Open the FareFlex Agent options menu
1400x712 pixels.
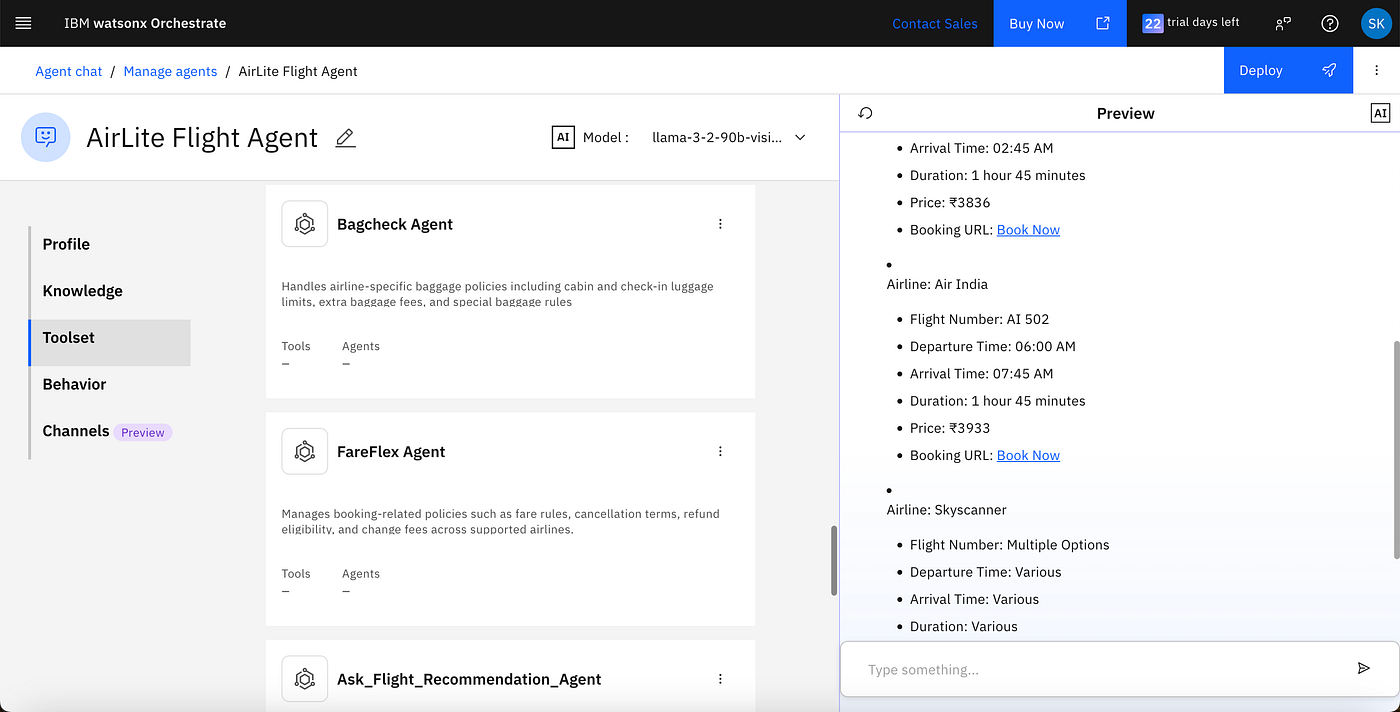pyautogui.click(x=720, y=452)
